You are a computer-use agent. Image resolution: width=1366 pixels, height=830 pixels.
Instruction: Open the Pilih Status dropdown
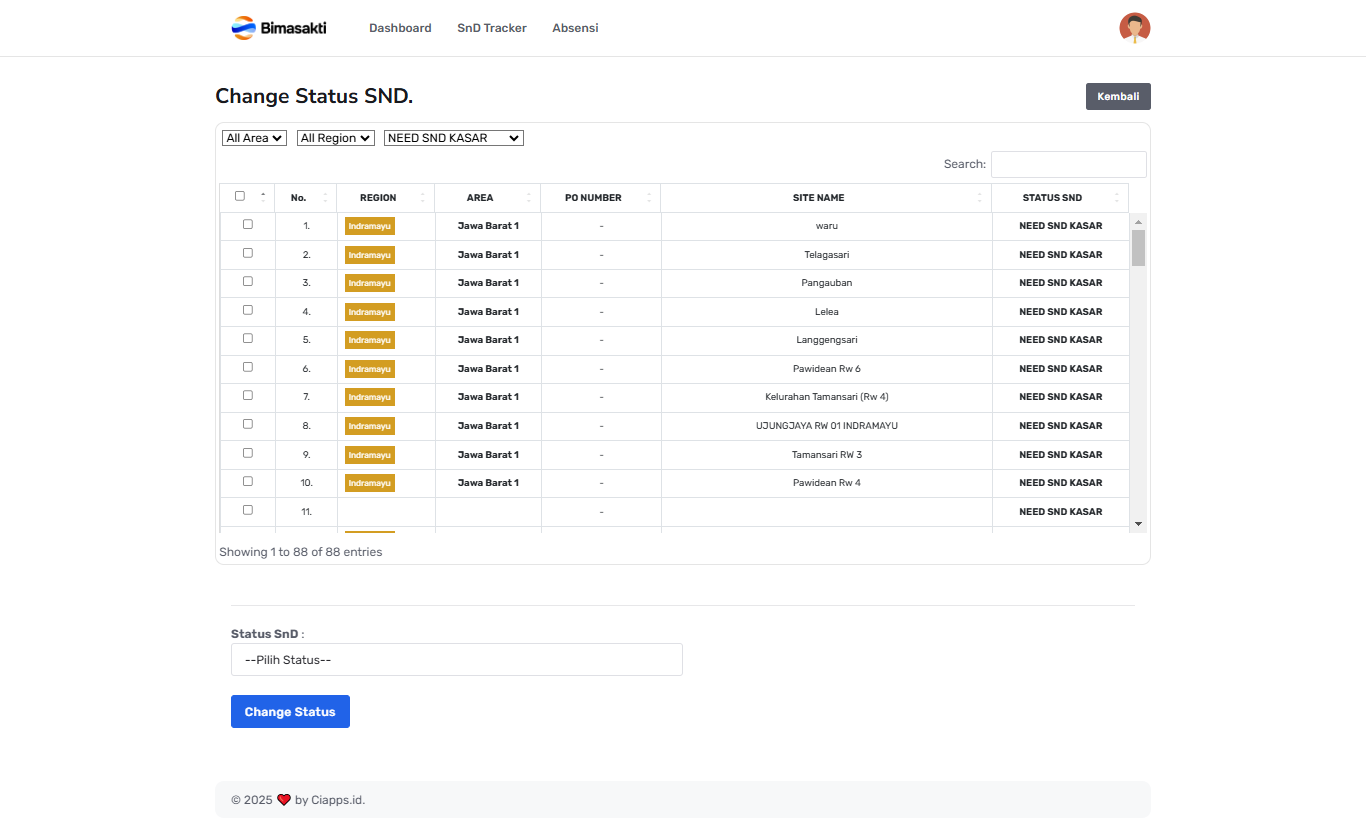tap(456, 660)
